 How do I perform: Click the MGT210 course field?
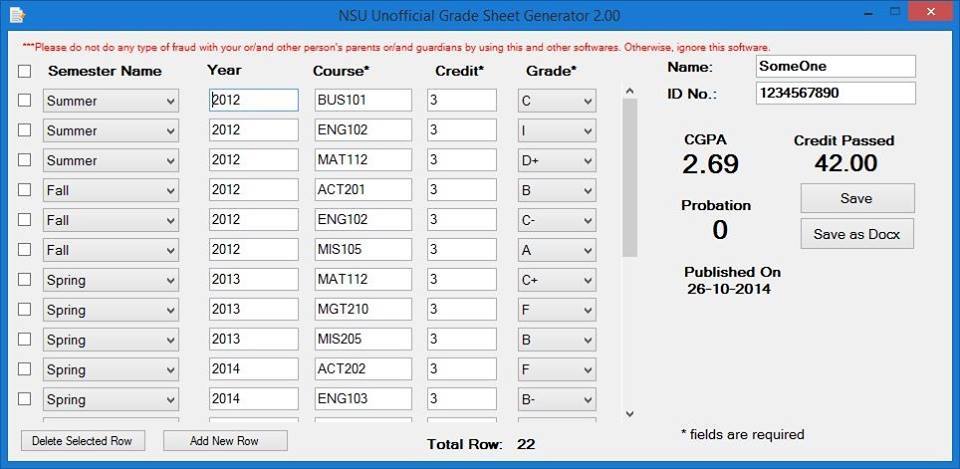[x=363, y=309]
